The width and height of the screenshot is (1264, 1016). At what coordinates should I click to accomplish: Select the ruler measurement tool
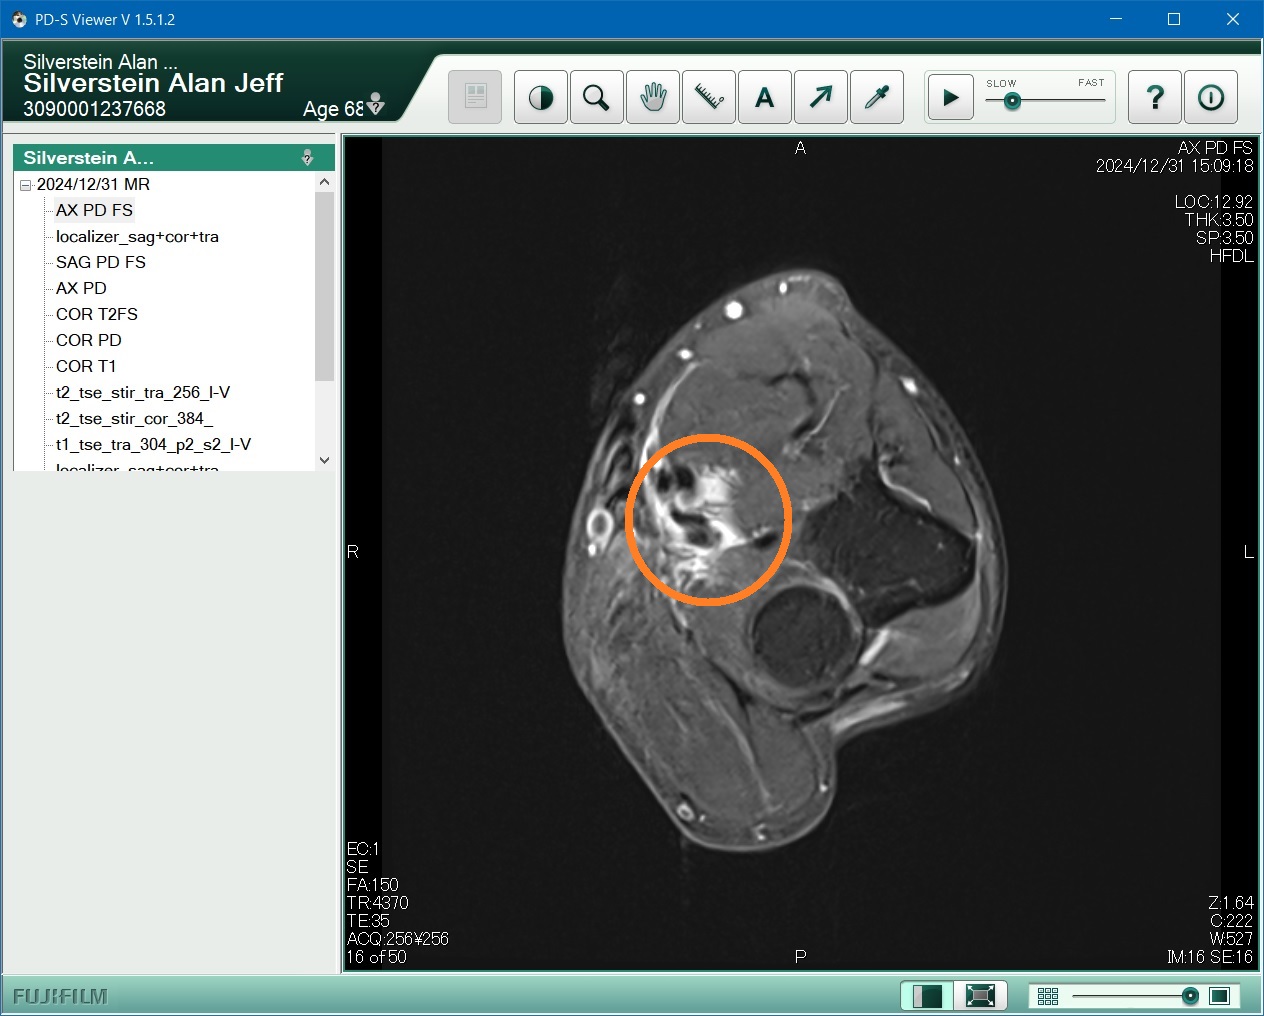[709, 97]
